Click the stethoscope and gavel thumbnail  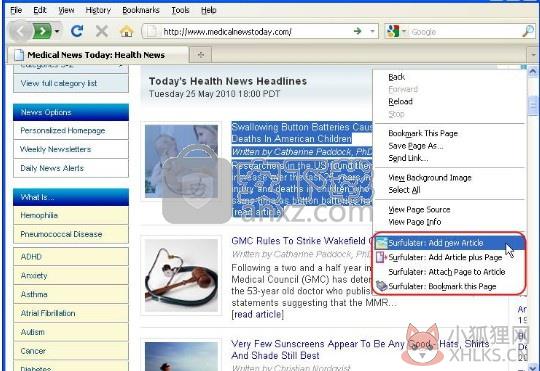(x=181, y=275)
